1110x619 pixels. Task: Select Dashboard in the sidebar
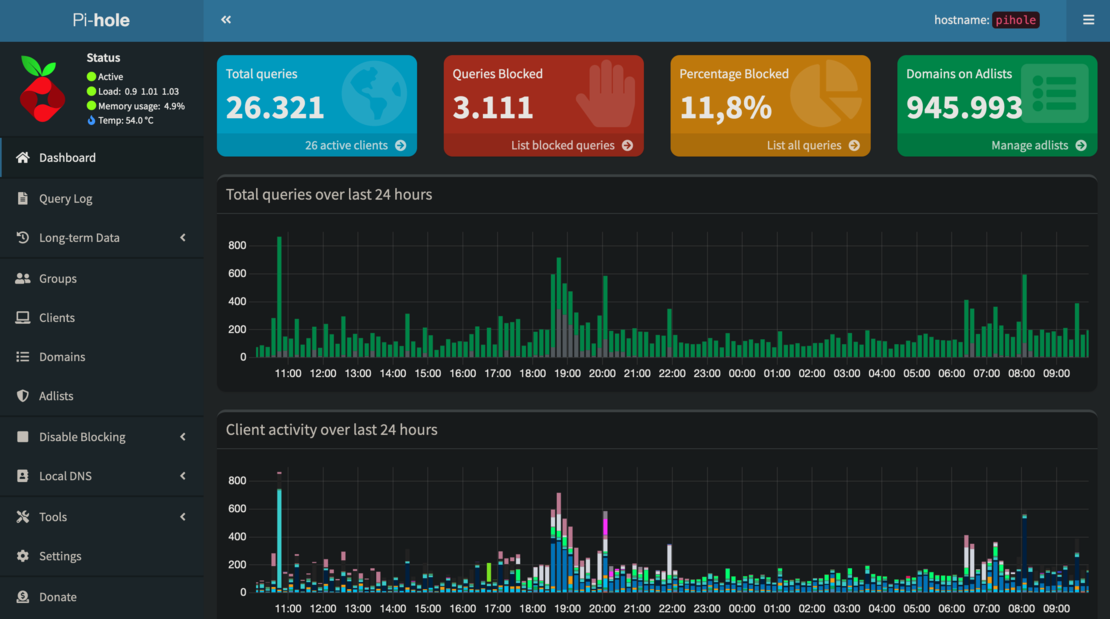click(67, 158)
